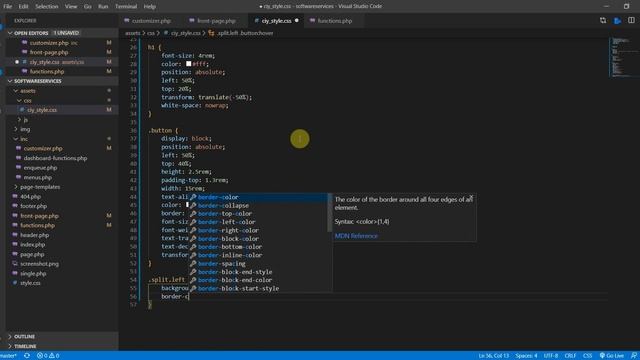Choose border-inline-color suggestion
The height and width of the screenshot is (360, 640).
(x=258, y=255)
